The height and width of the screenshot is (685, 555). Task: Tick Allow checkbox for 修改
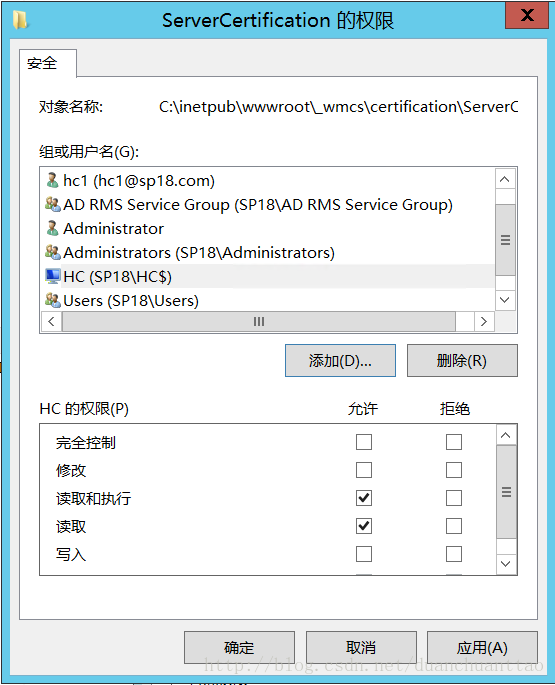pyautogui.click(x=364, y=470)
